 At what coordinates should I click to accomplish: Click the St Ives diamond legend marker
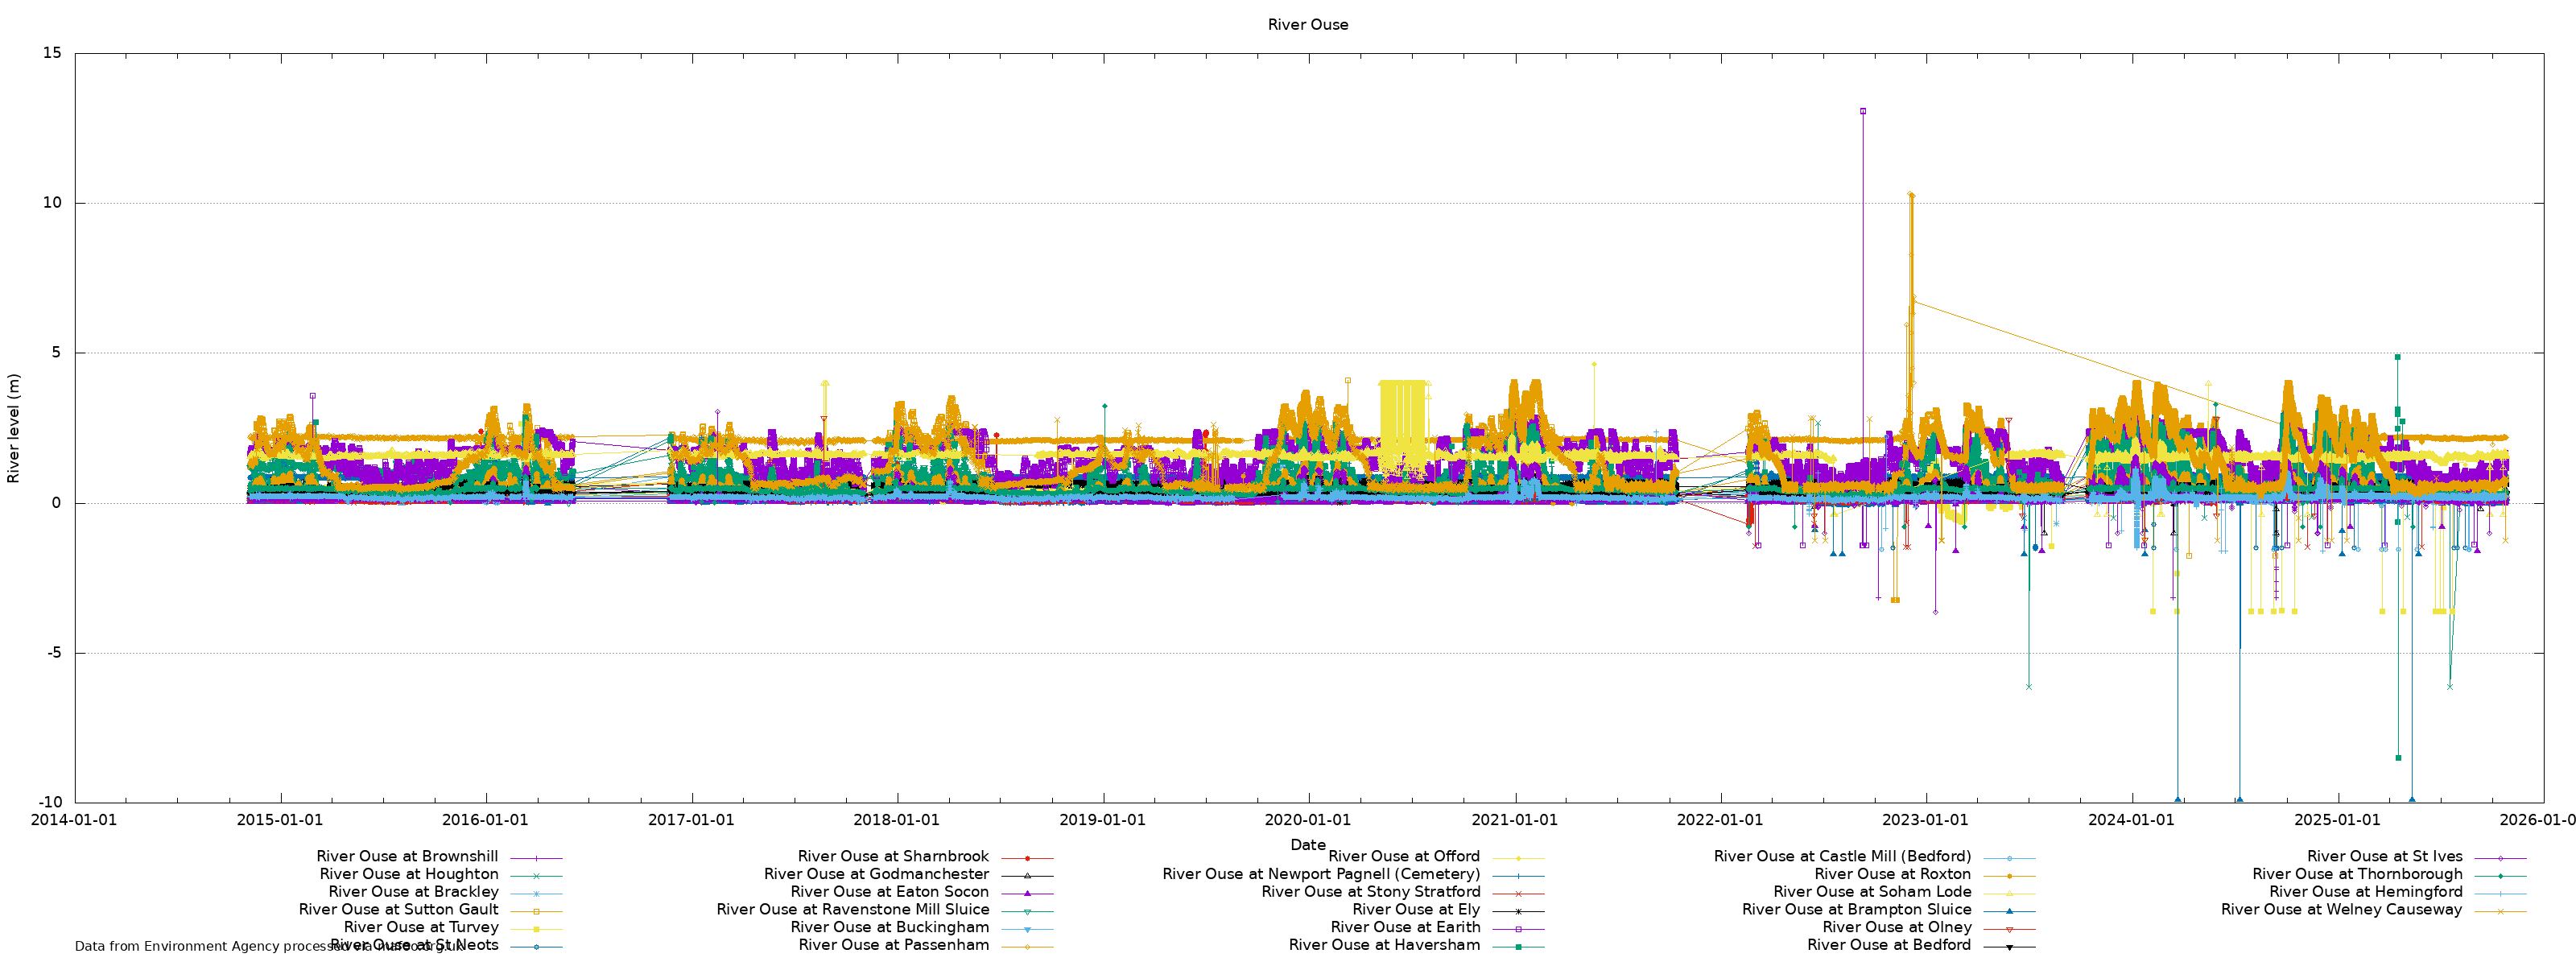click(2500, 858)
